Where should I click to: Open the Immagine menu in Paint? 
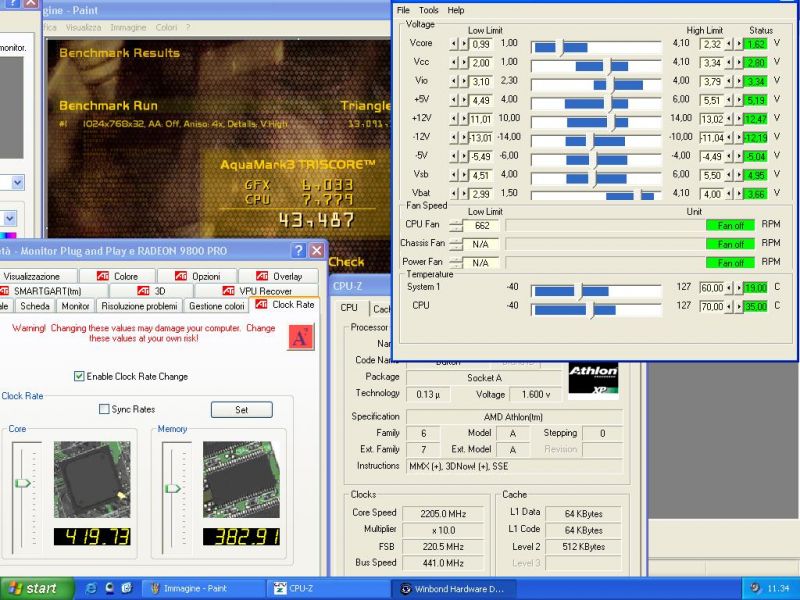point(128,28)
